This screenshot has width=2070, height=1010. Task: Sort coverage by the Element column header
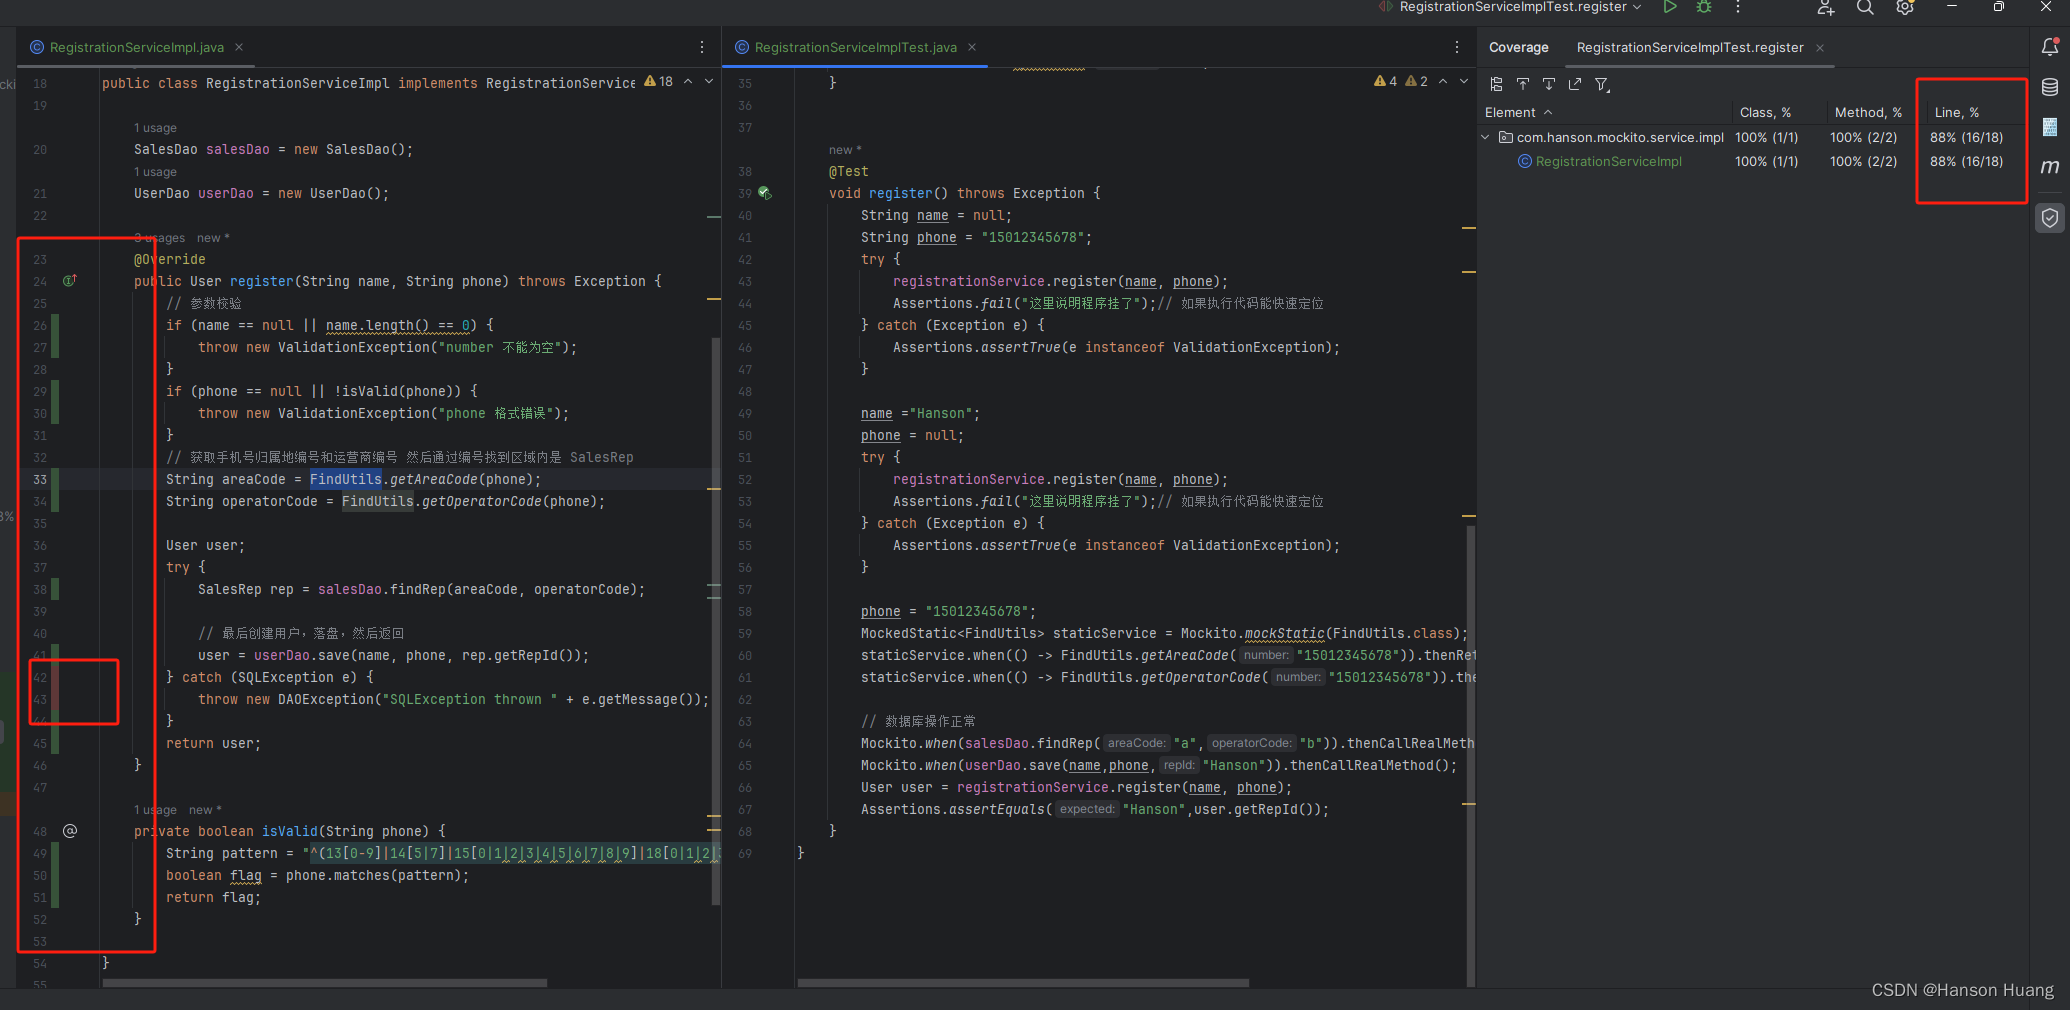click(x=1518, y=113)
